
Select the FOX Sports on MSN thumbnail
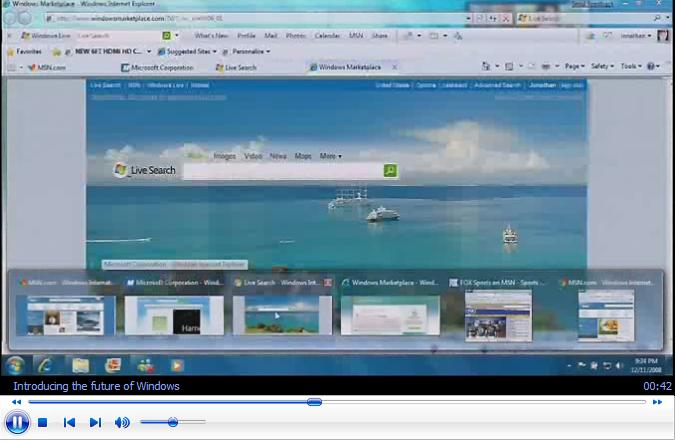pyautogui.click(x=498, y=316)
